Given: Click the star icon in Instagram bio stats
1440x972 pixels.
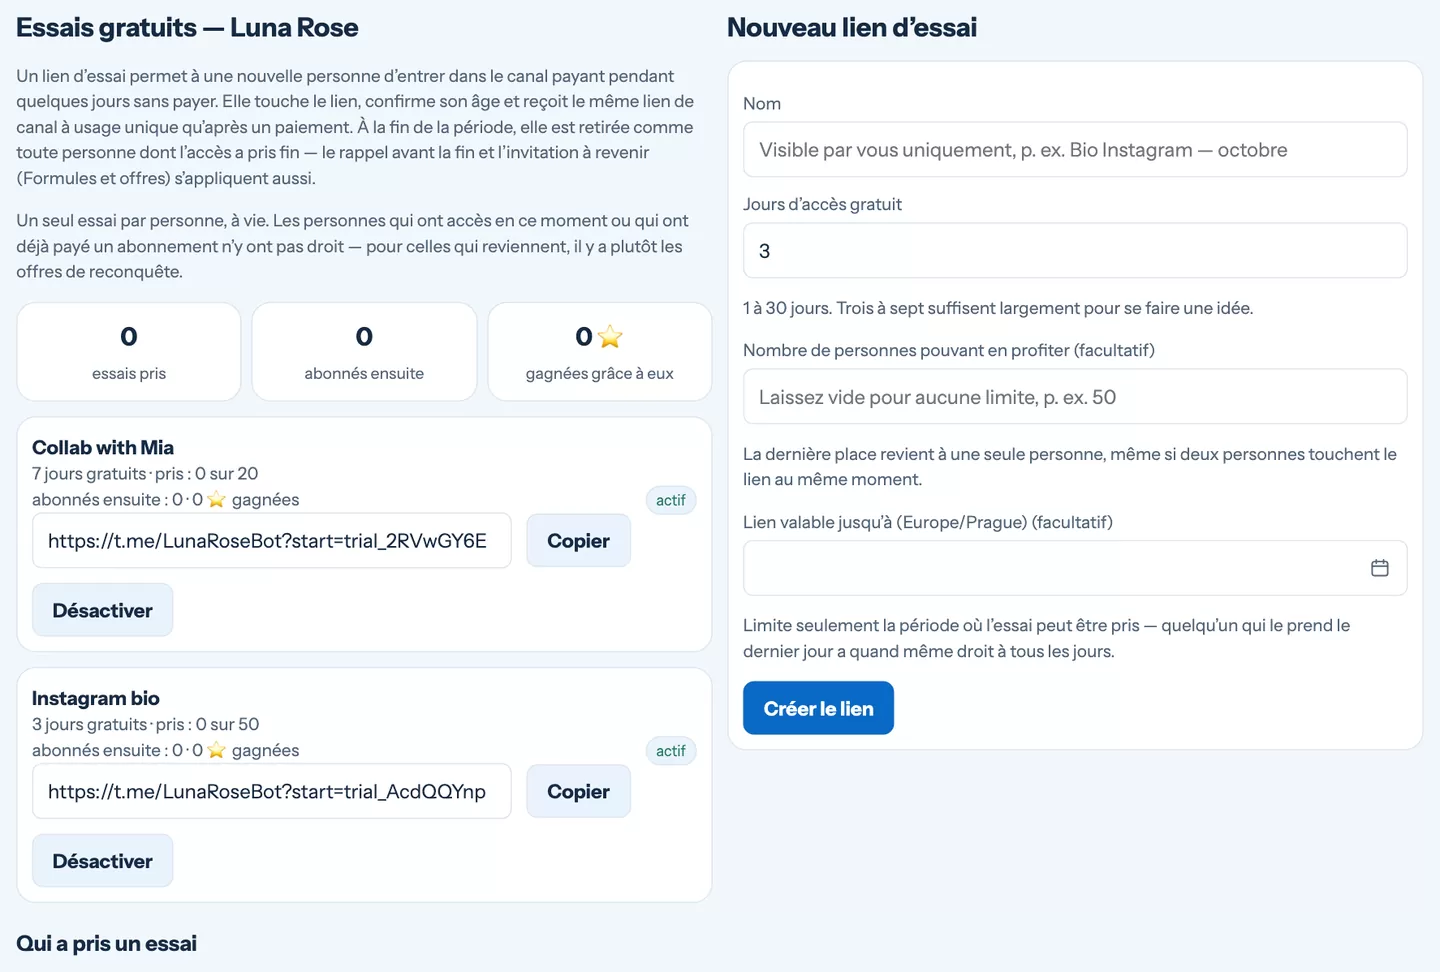Looking at the screenshot, I should [x=216, y=750].
